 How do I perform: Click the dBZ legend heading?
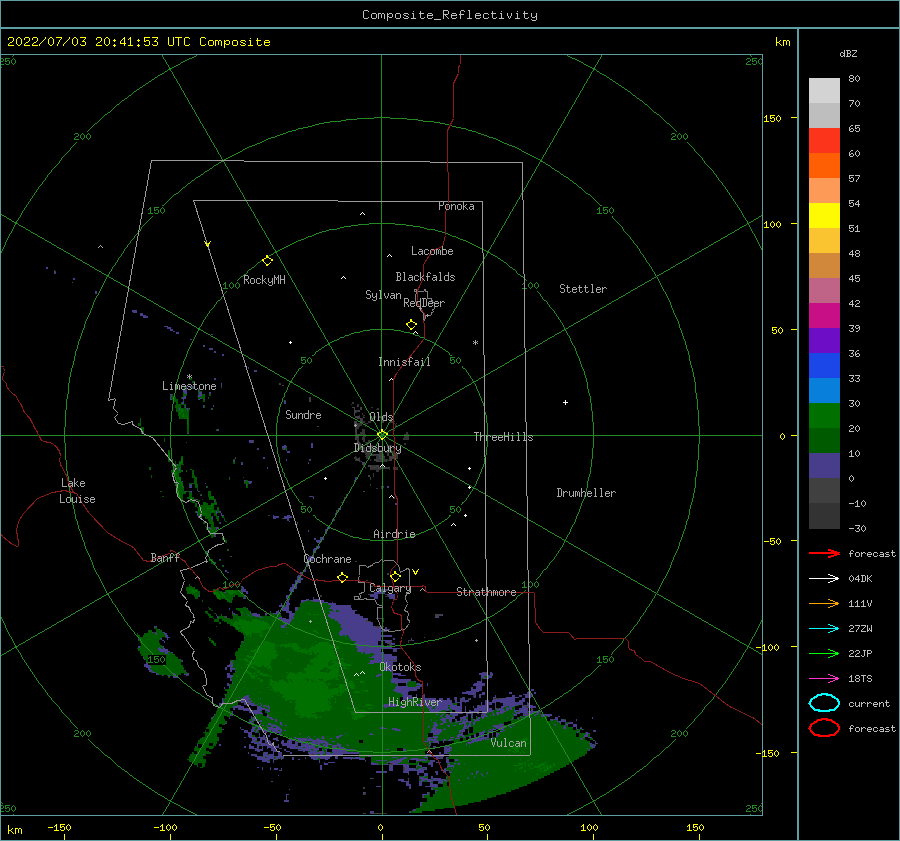coord(848,53)
